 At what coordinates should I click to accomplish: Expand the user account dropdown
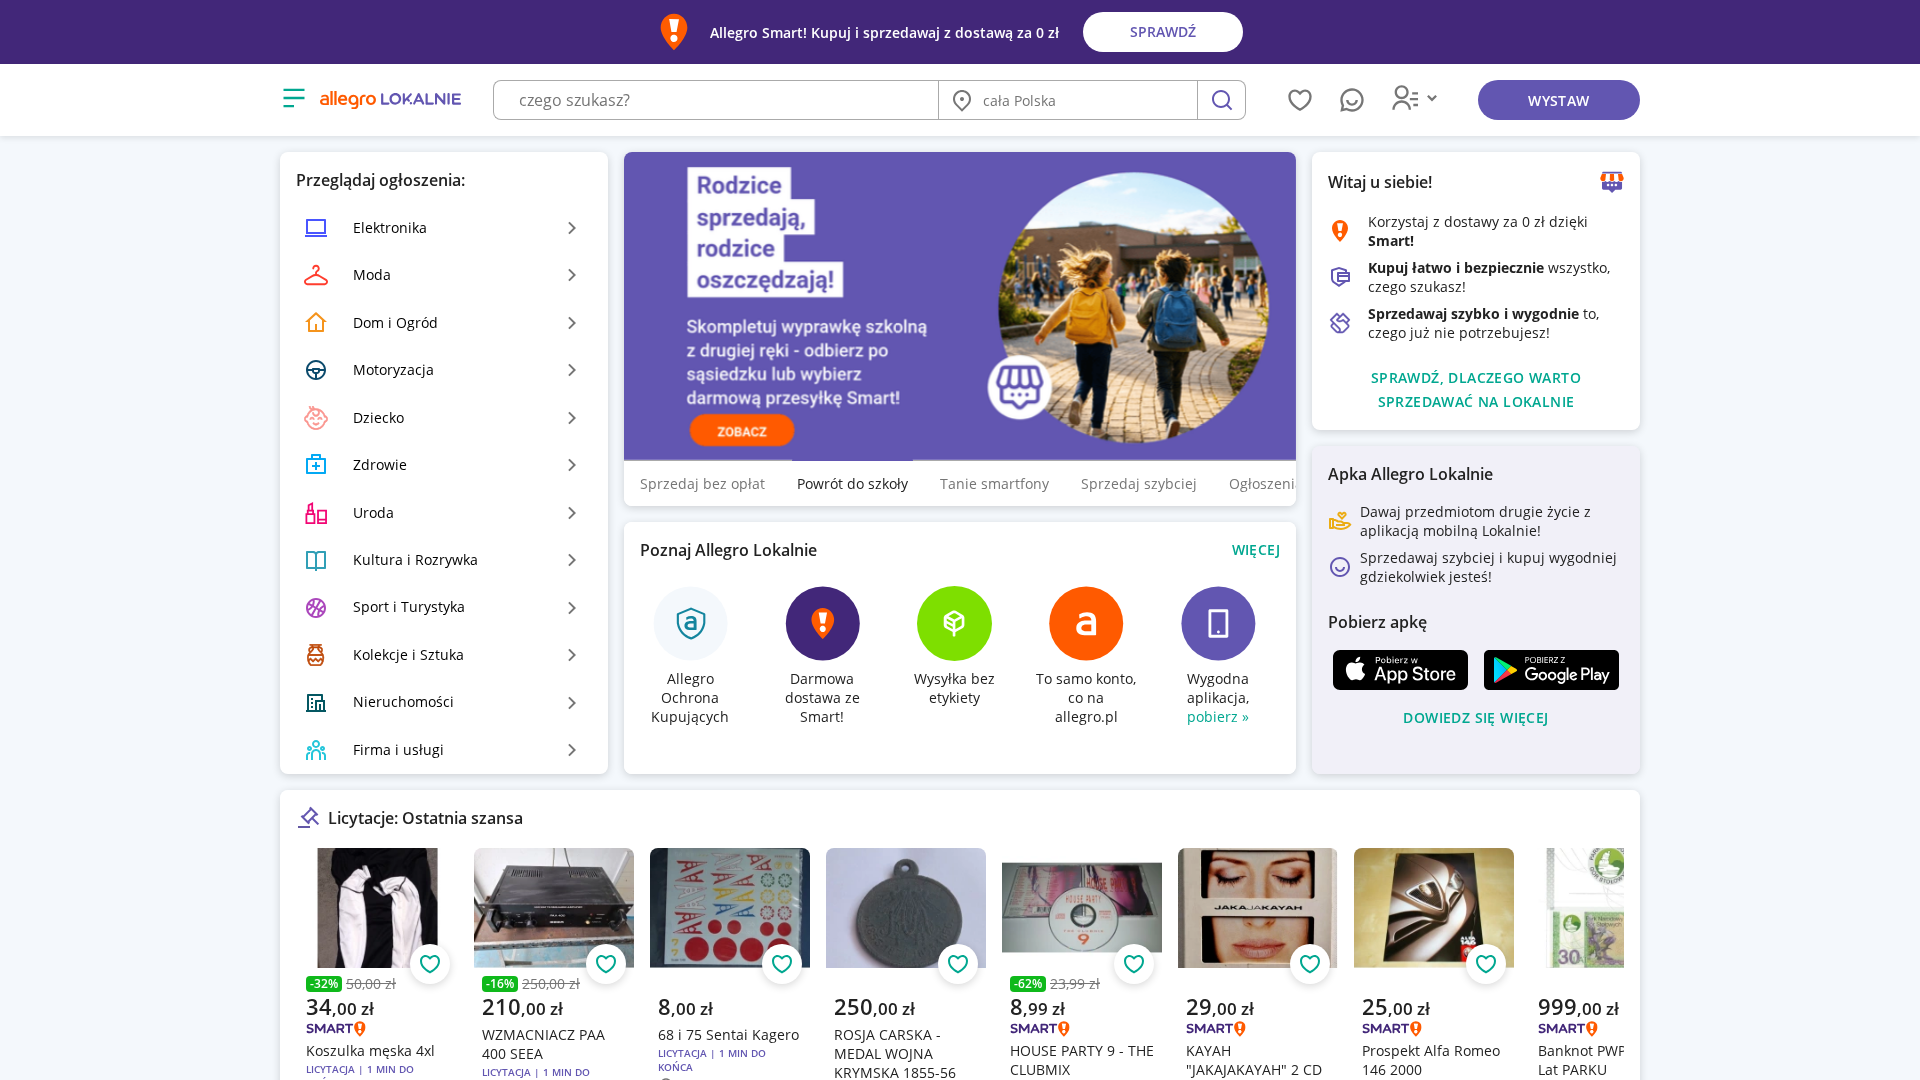[1415, 98]
